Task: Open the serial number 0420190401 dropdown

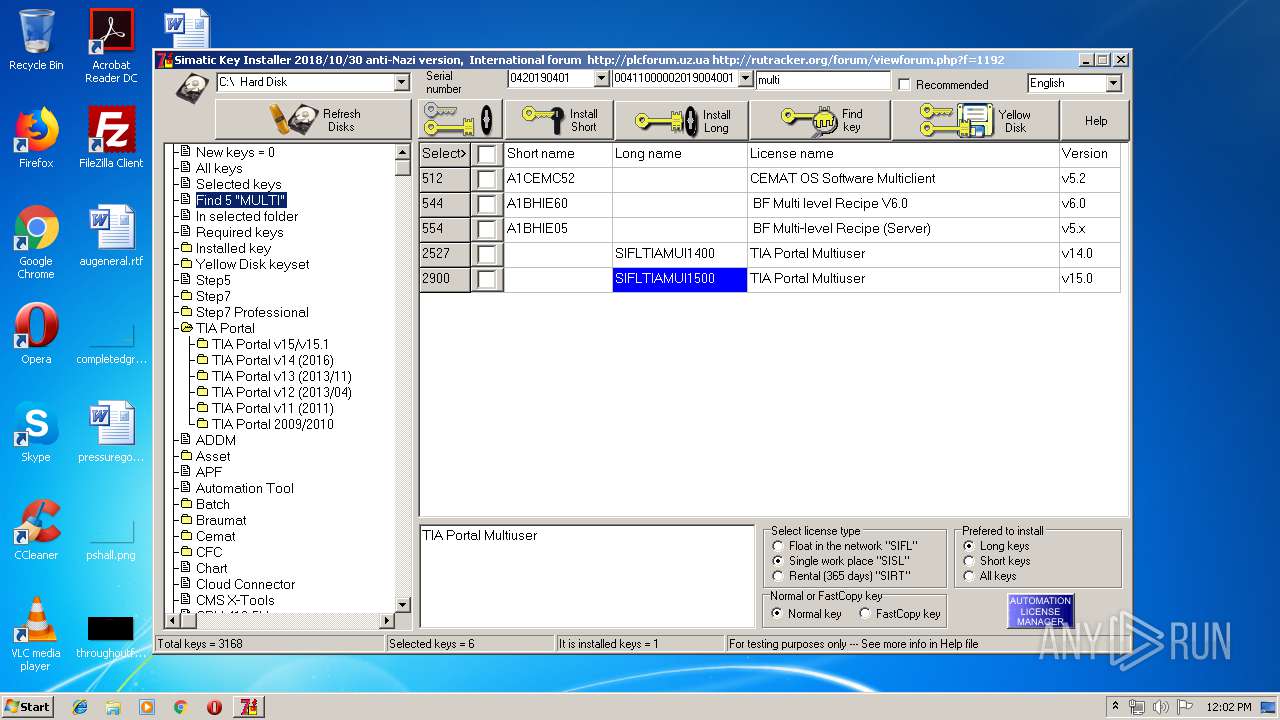Action: pyautogui.click(x=601, y=78)
